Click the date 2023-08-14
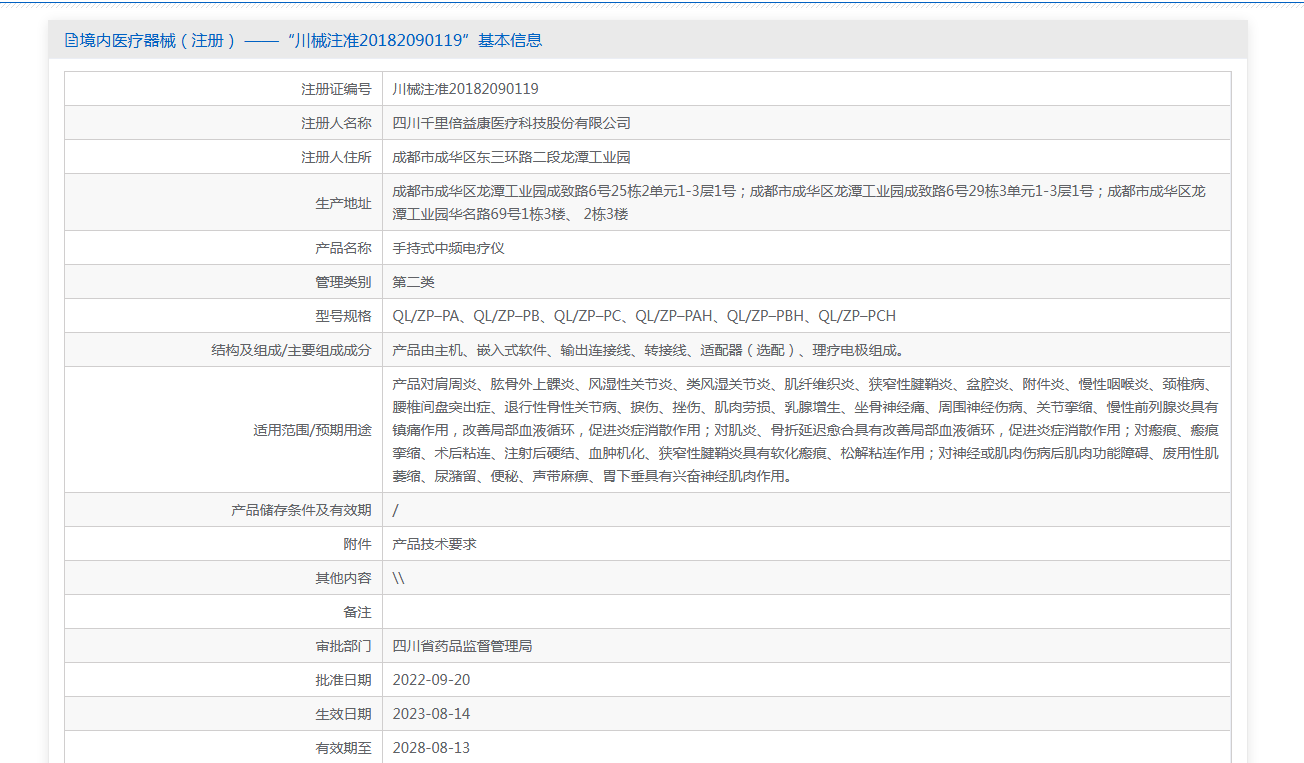 [x=431, y=714]
